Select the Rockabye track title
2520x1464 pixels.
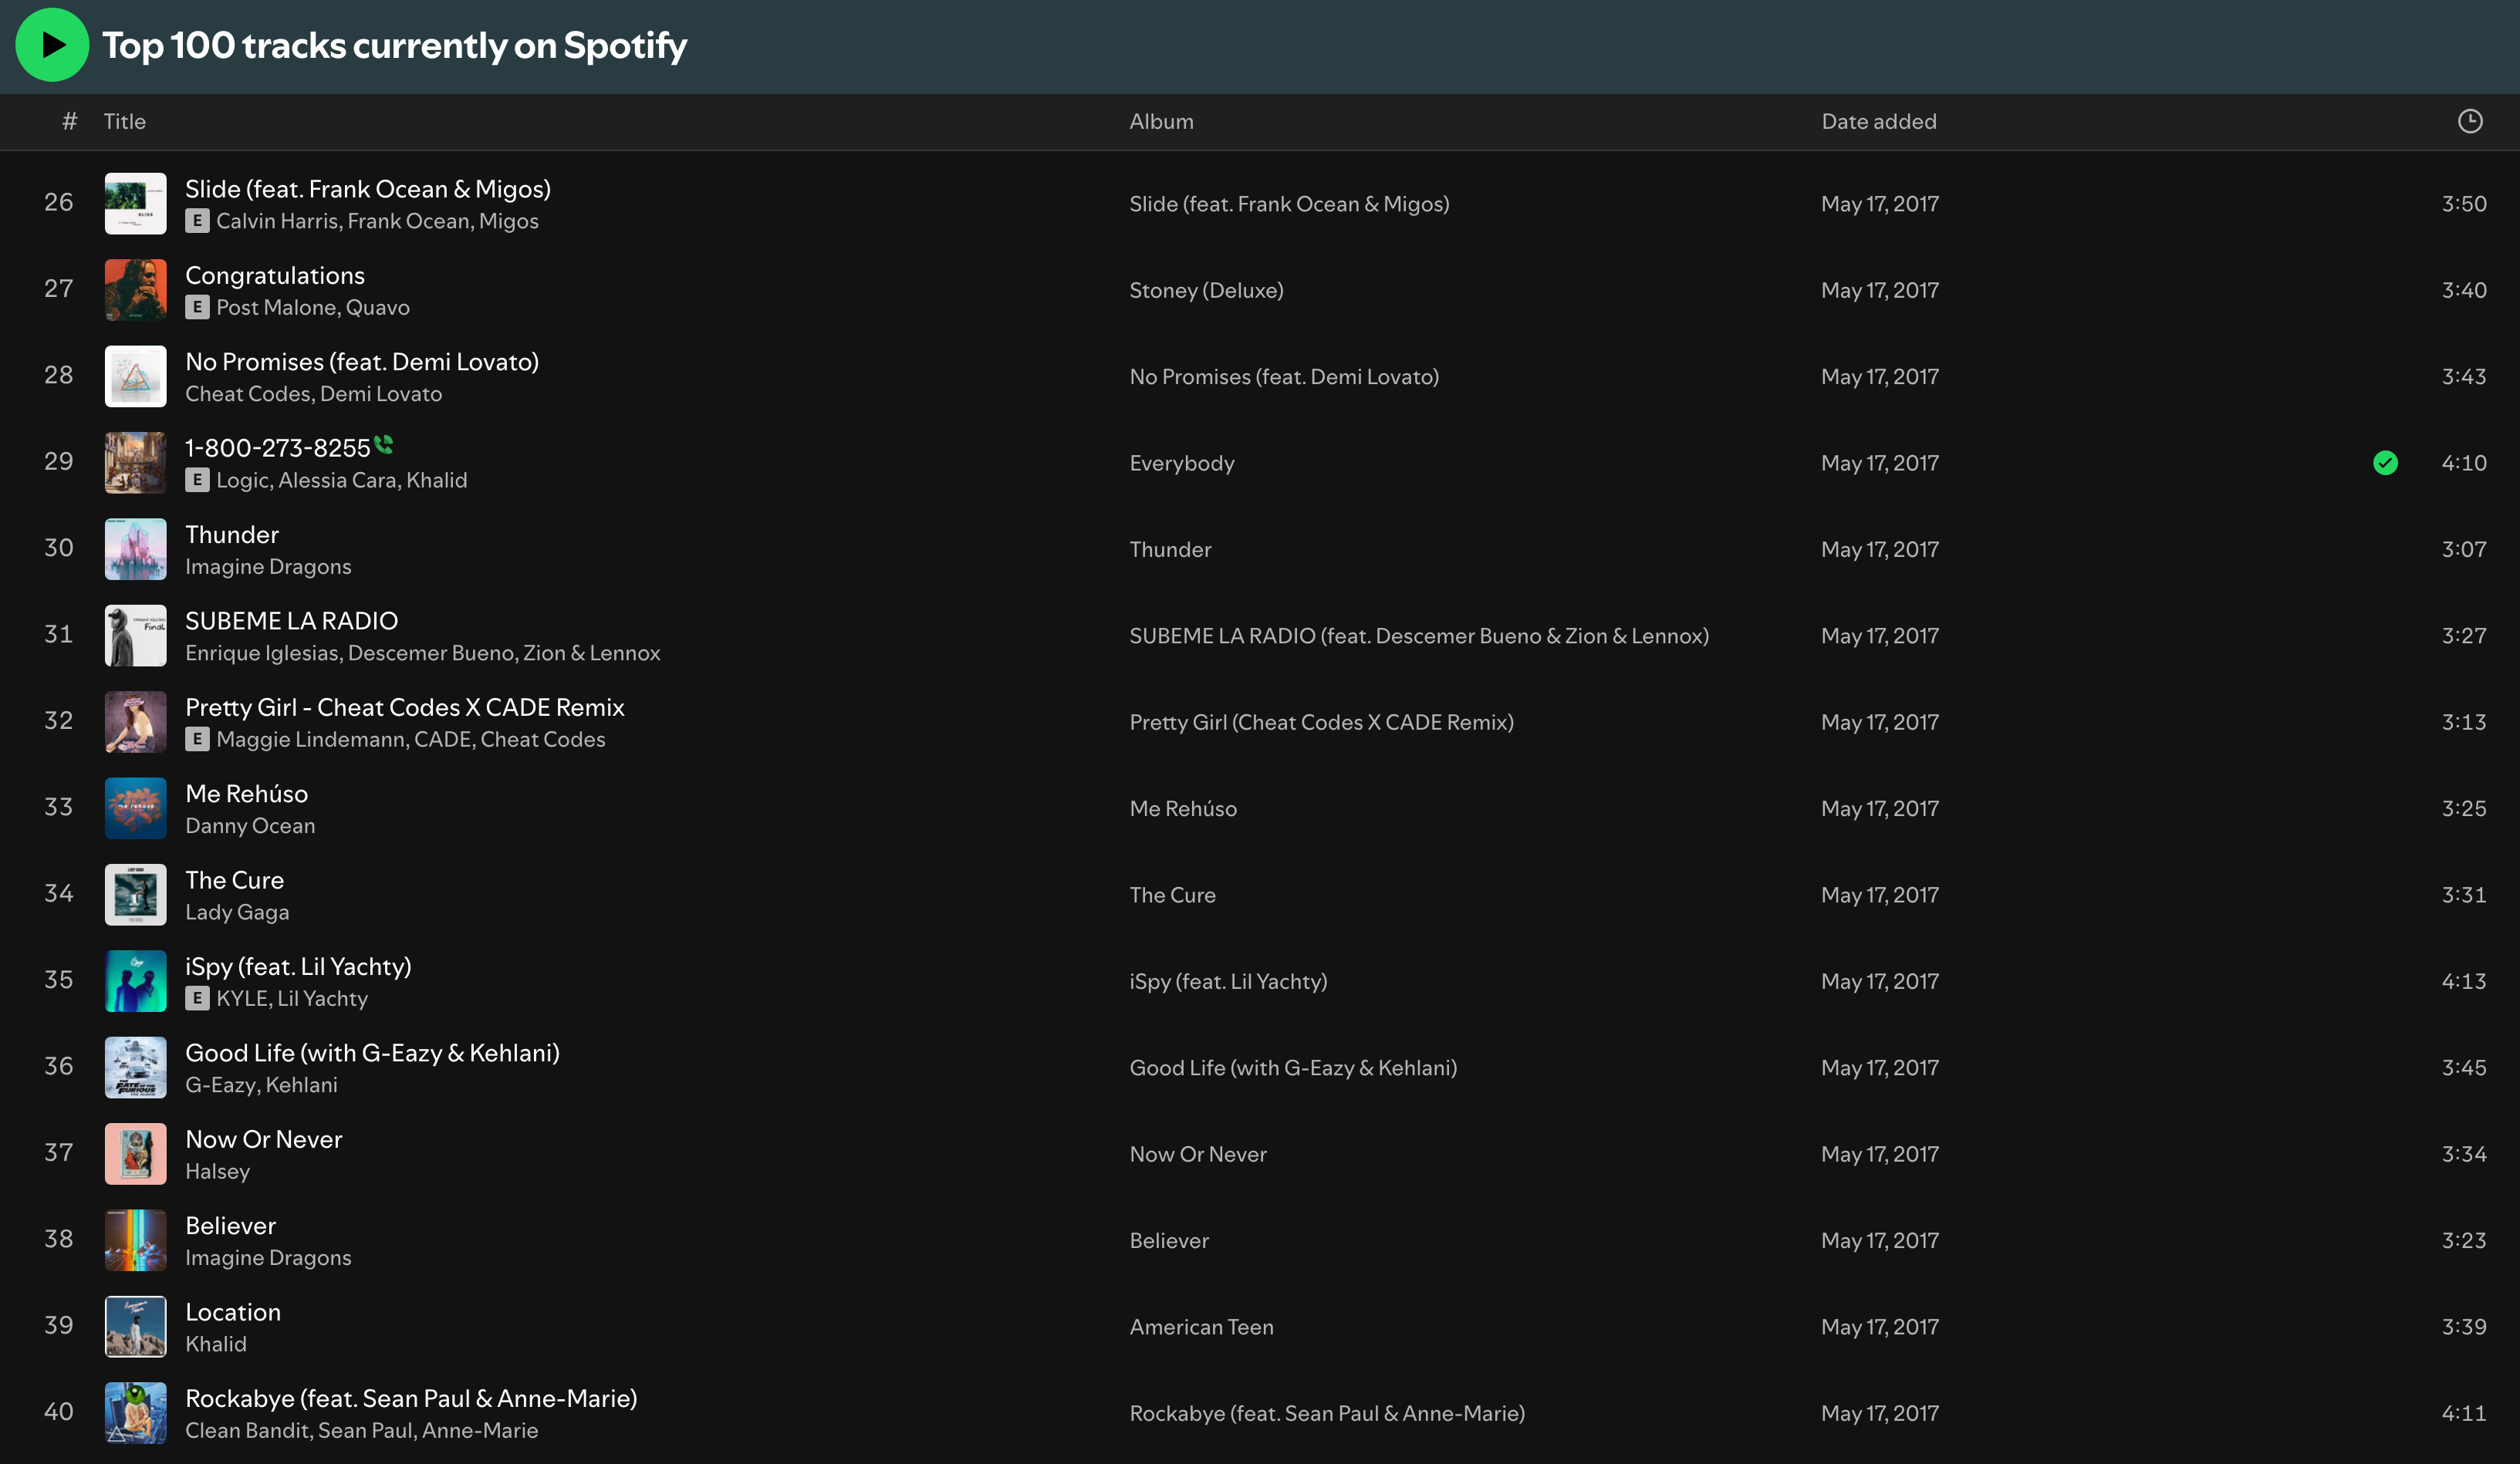click(x=411, y=1398)
